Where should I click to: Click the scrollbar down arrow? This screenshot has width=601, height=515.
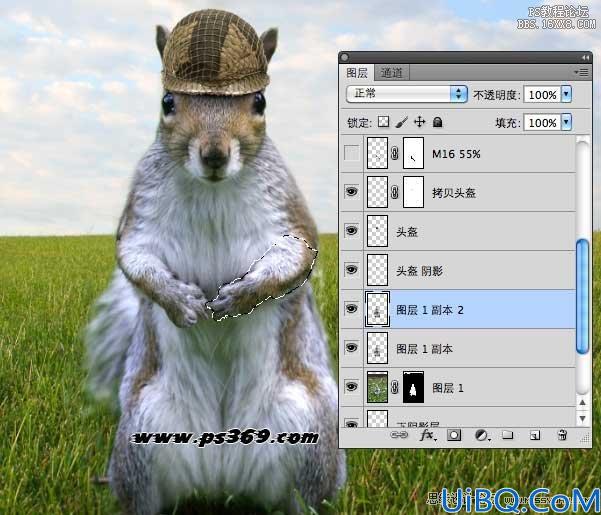point(582,418)
